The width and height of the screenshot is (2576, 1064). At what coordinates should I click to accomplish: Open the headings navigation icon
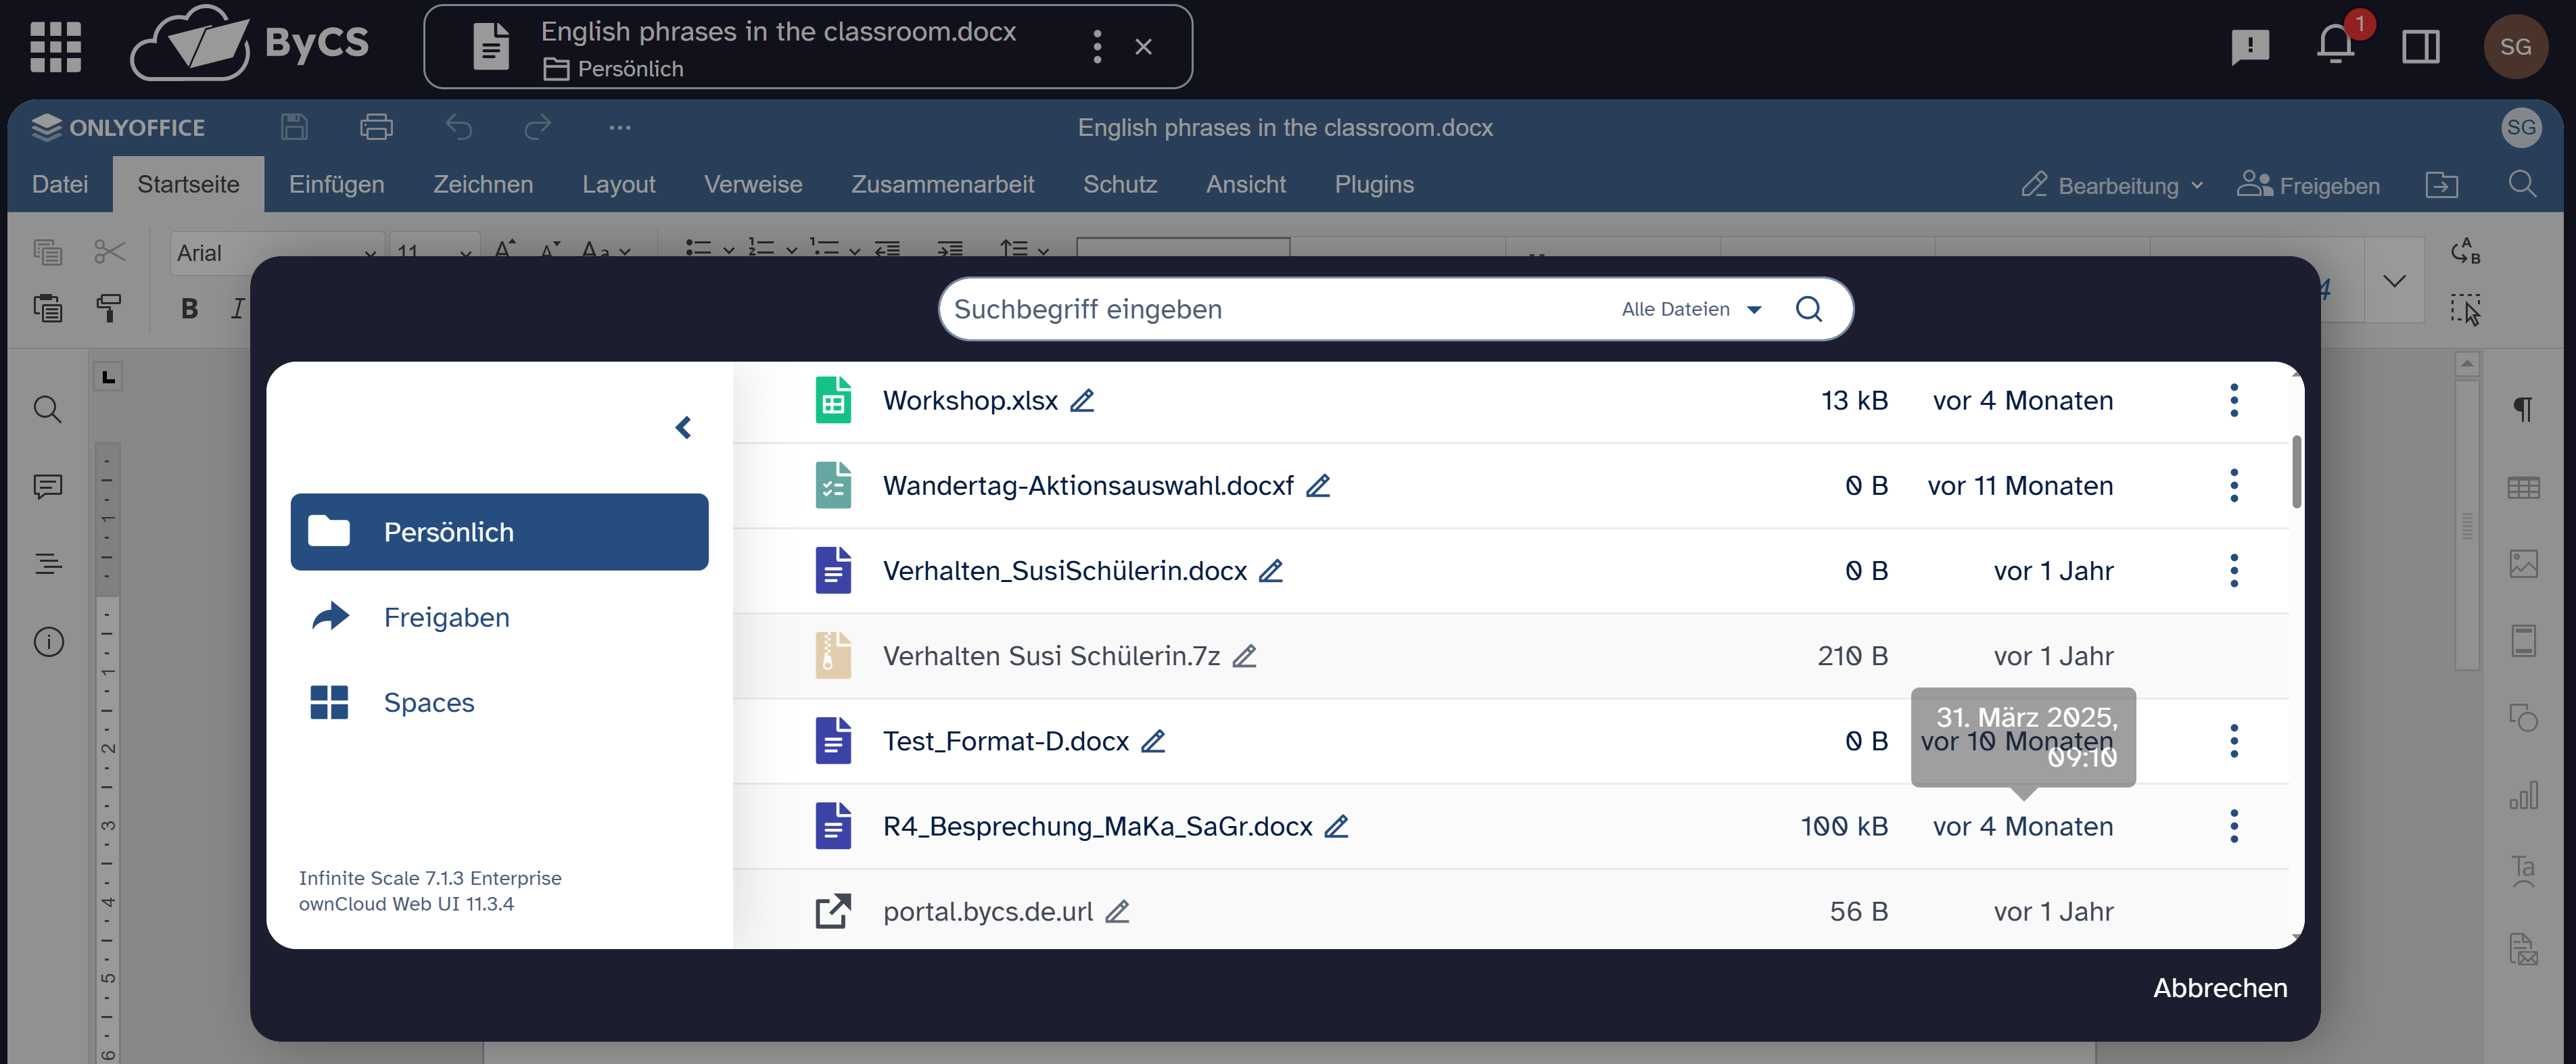pos(47,563)
